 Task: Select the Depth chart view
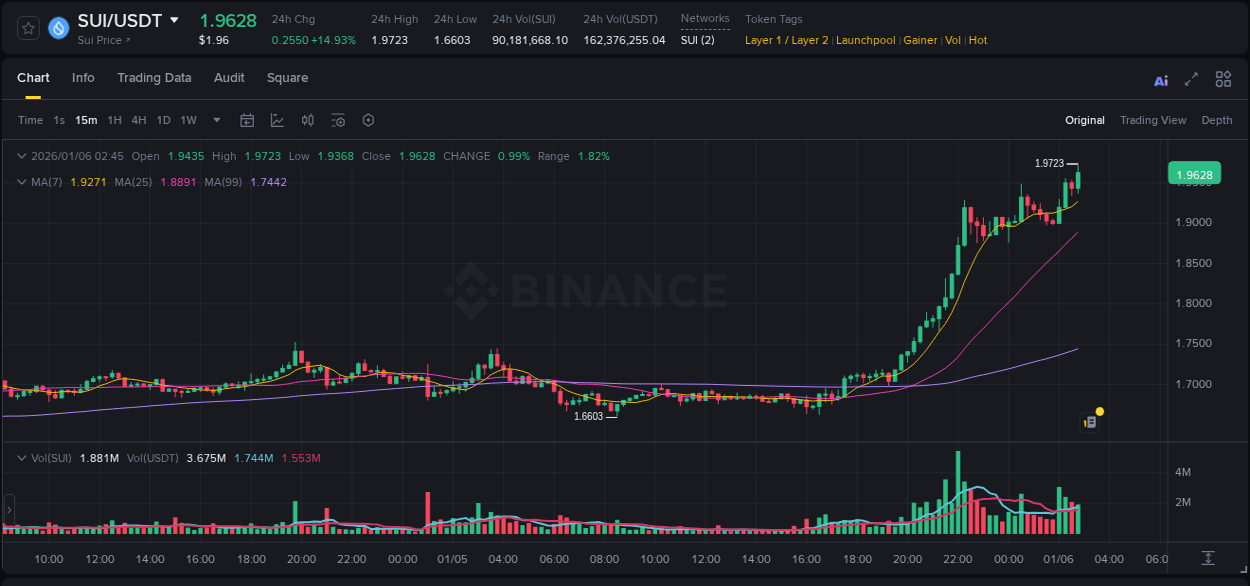tap(1216, 120)
